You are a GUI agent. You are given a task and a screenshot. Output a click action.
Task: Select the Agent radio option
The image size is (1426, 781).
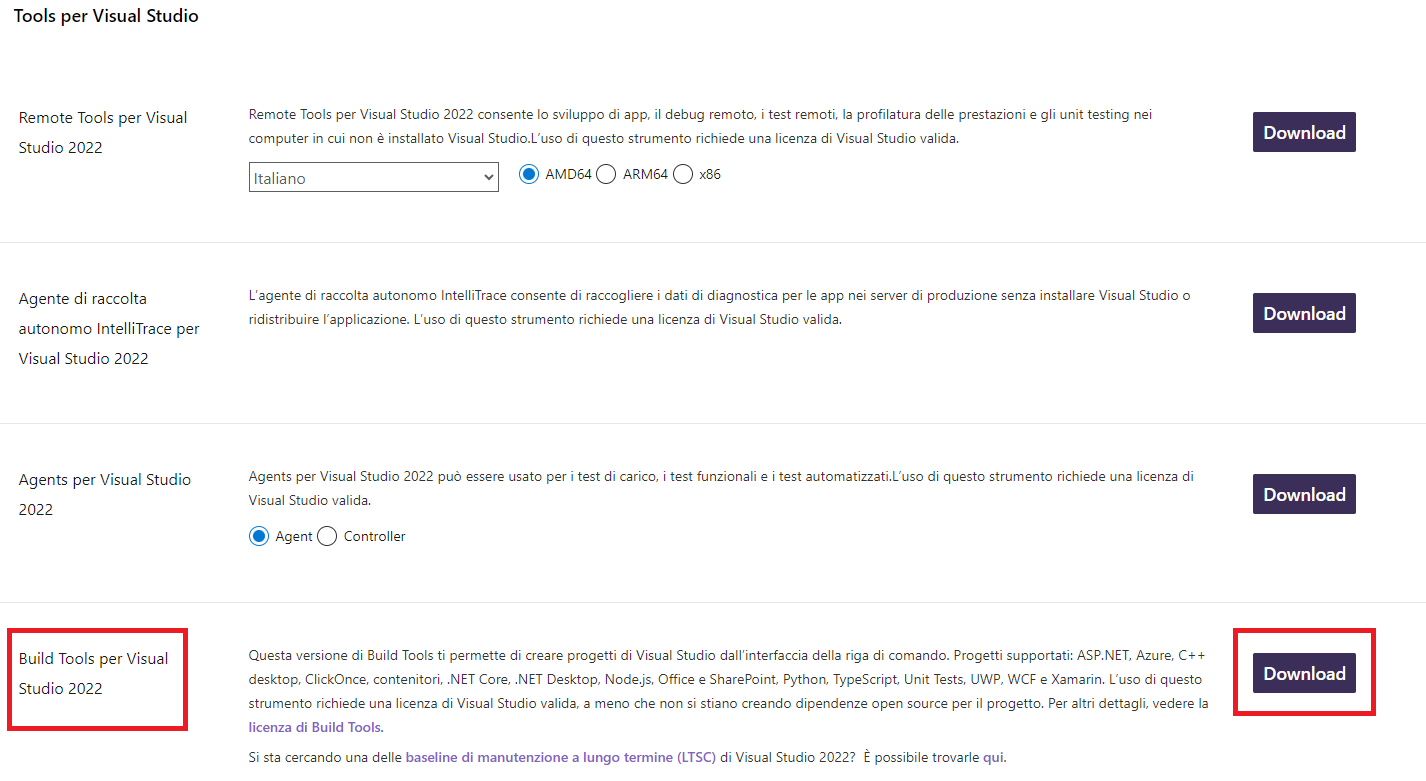260,536
